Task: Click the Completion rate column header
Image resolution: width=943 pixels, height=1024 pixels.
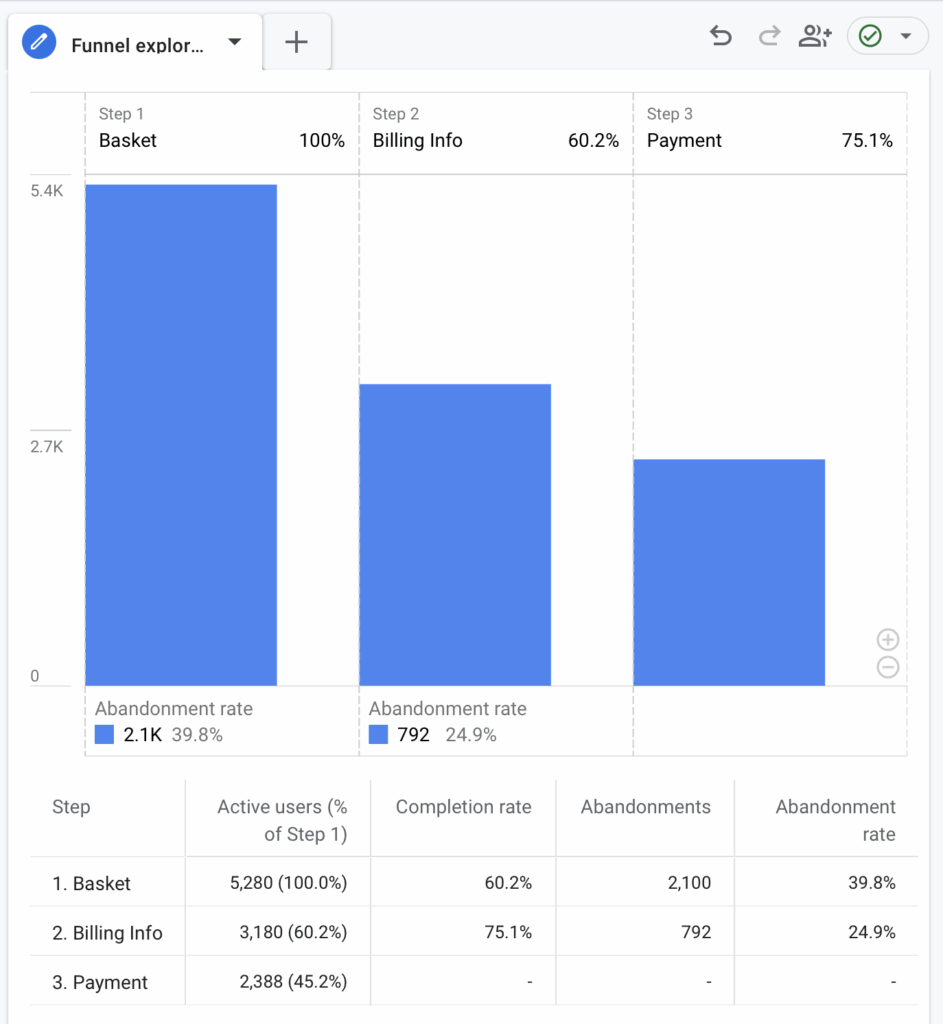Action: click(x=463, y=807)
